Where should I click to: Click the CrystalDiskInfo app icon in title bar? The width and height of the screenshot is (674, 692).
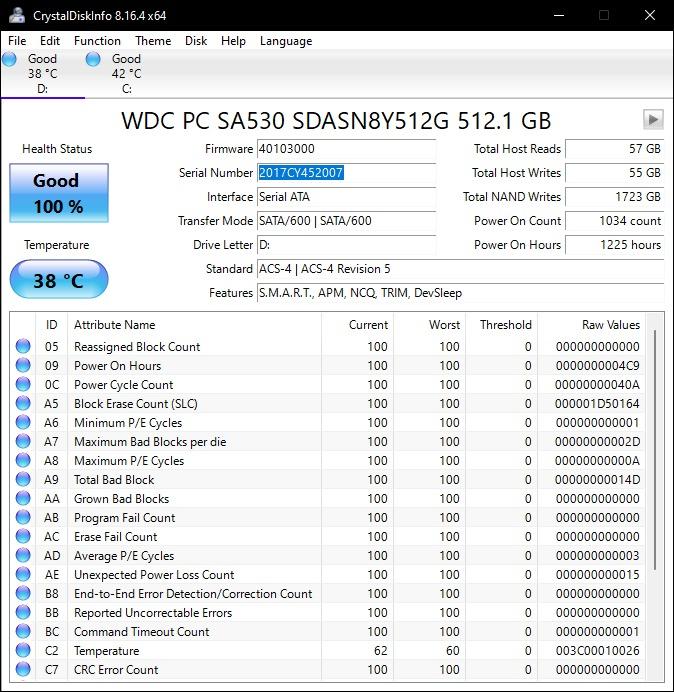[17, 15]
